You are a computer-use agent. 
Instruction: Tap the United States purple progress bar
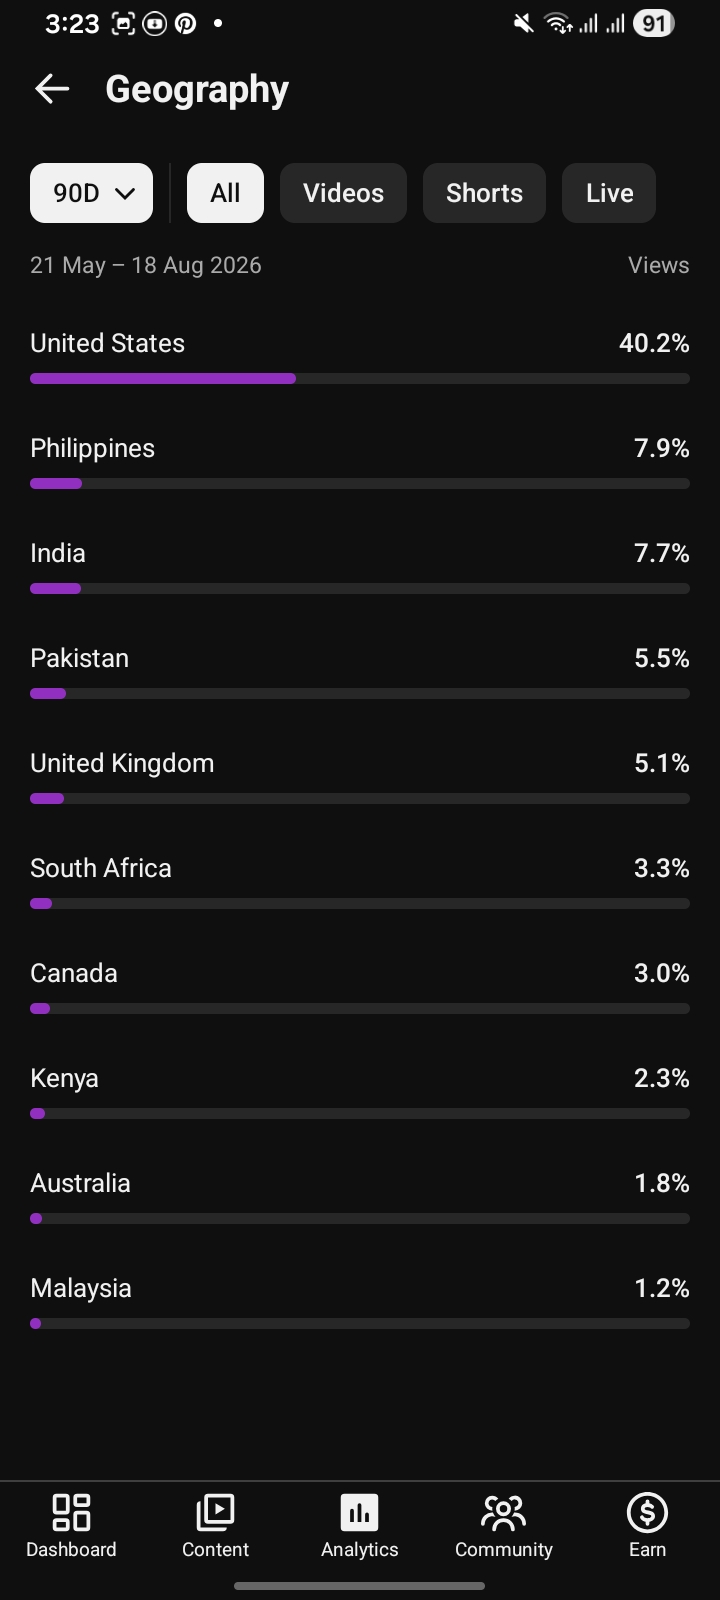click(163, 379)
